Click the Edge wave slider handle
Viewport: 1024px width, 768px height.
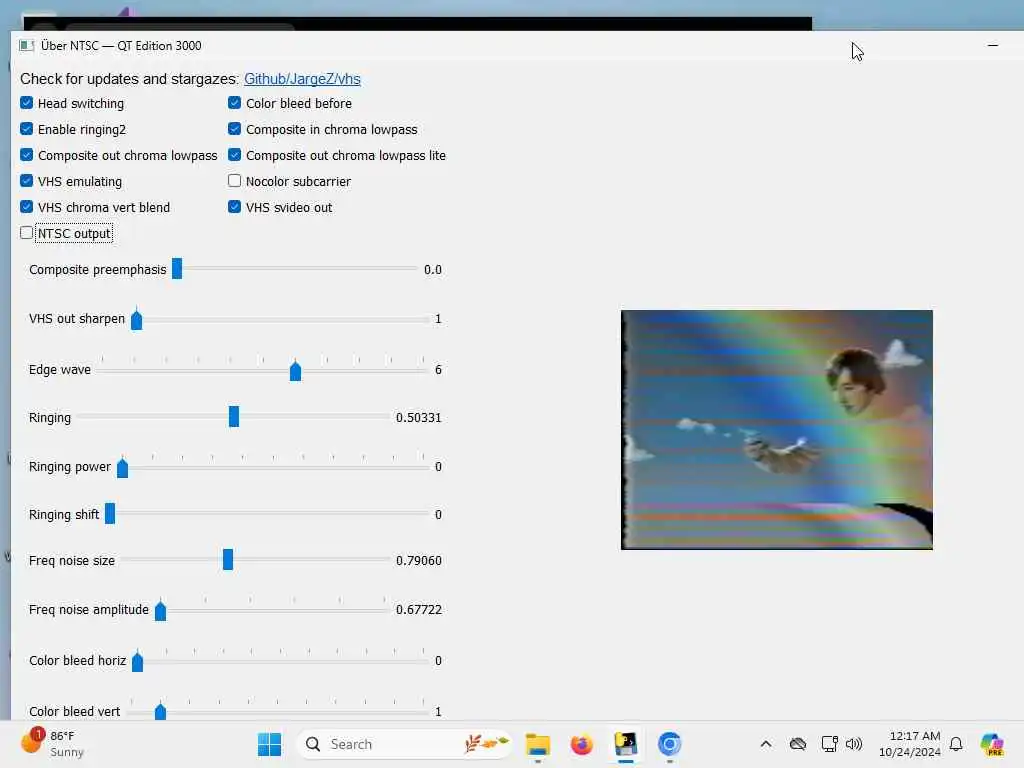[x=295, y=370]
